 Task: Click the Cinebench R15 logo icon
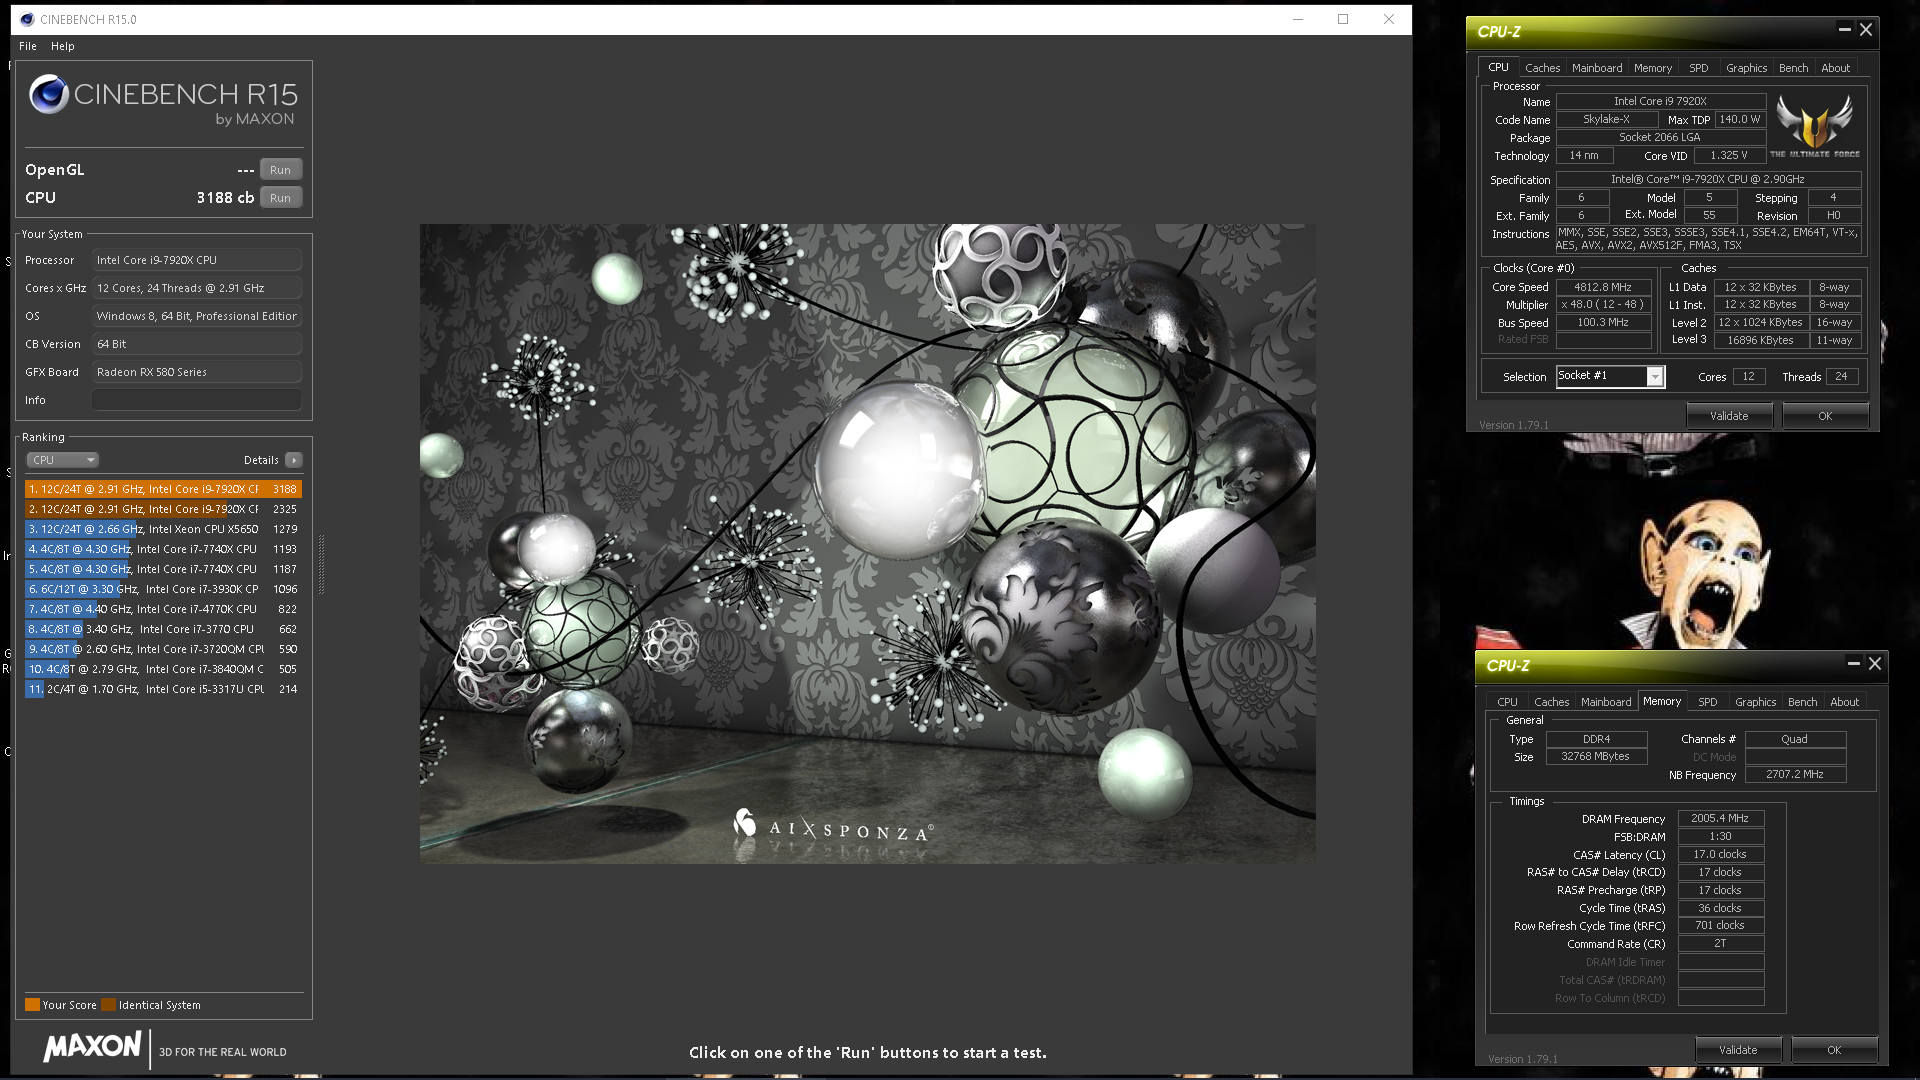tap(48, 95)
